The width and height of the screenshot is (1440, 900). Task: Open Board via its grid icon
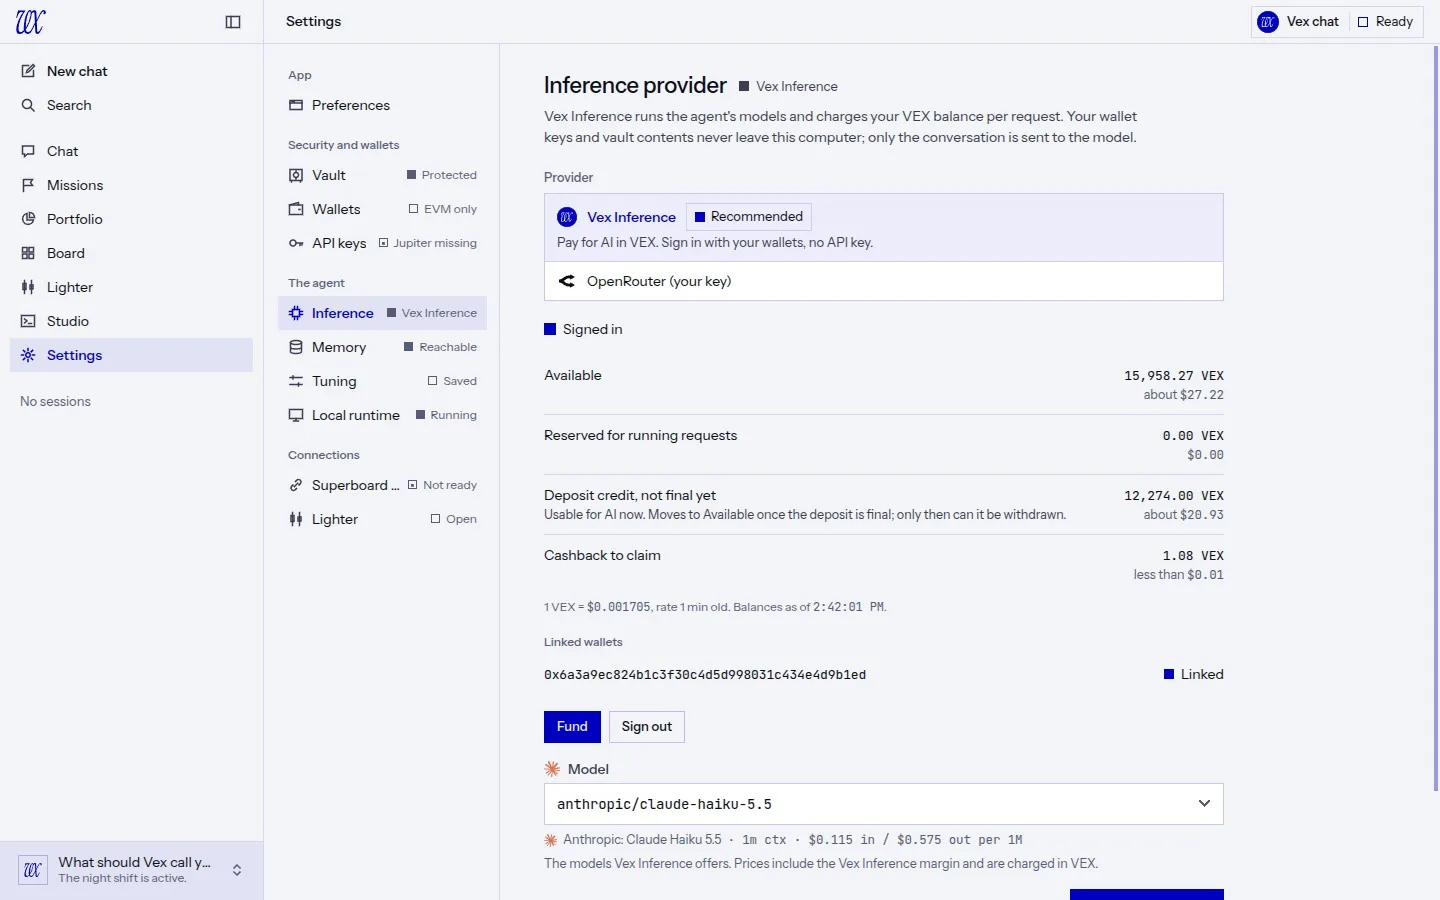[x=28, y=253]
